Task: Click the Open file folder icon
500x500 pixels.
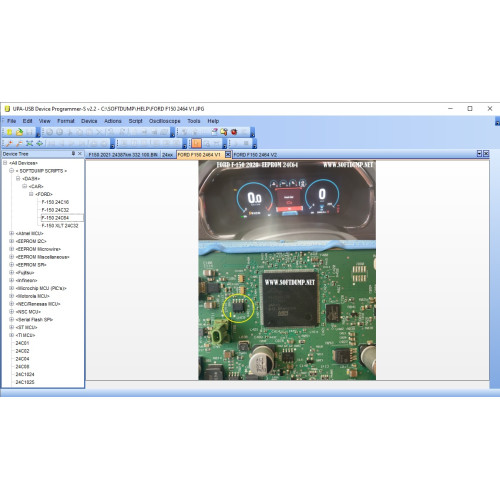Action: pyautogui.click(x=19, y=132)
